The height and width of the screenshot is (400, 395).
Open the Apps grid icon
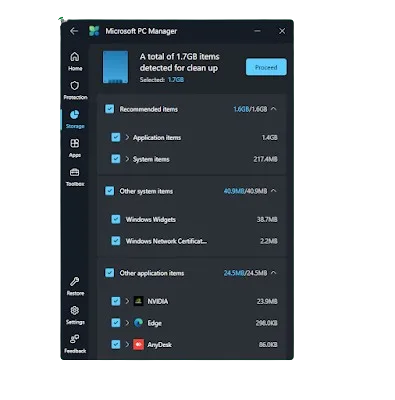pyautogui.click(x=75, y=143)
